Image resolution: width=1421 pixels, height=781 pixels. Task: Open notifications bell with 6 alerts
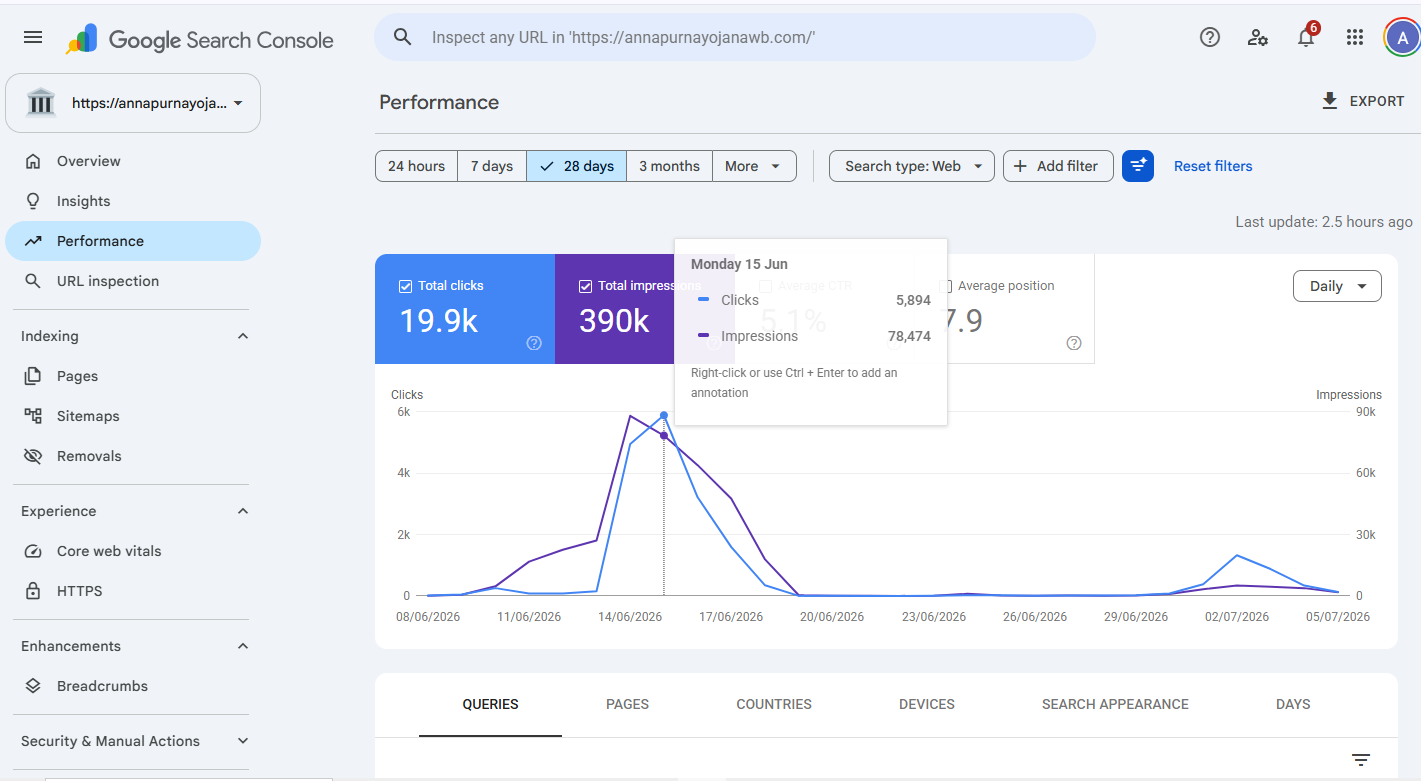point(1306,37)
